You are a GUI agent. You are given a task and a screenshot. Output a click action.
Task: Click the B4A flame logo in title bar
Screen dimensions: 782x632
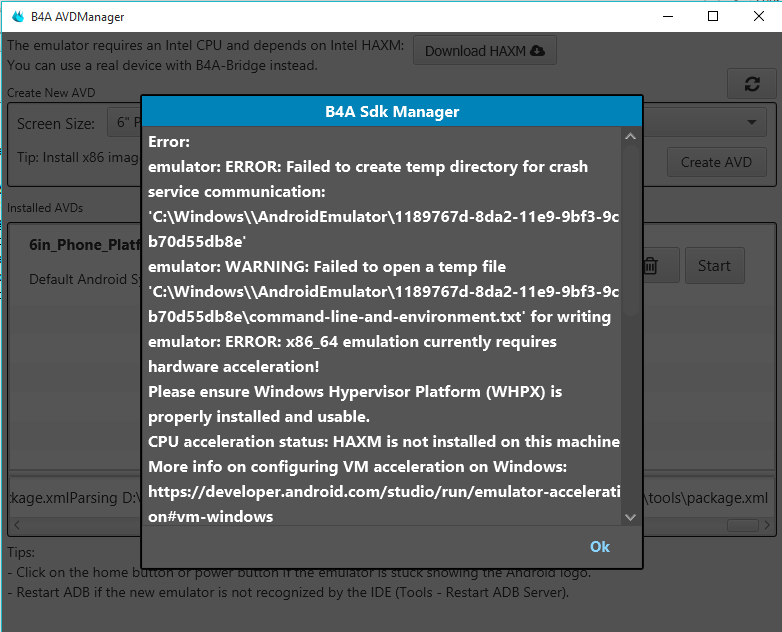coord(18,16)
